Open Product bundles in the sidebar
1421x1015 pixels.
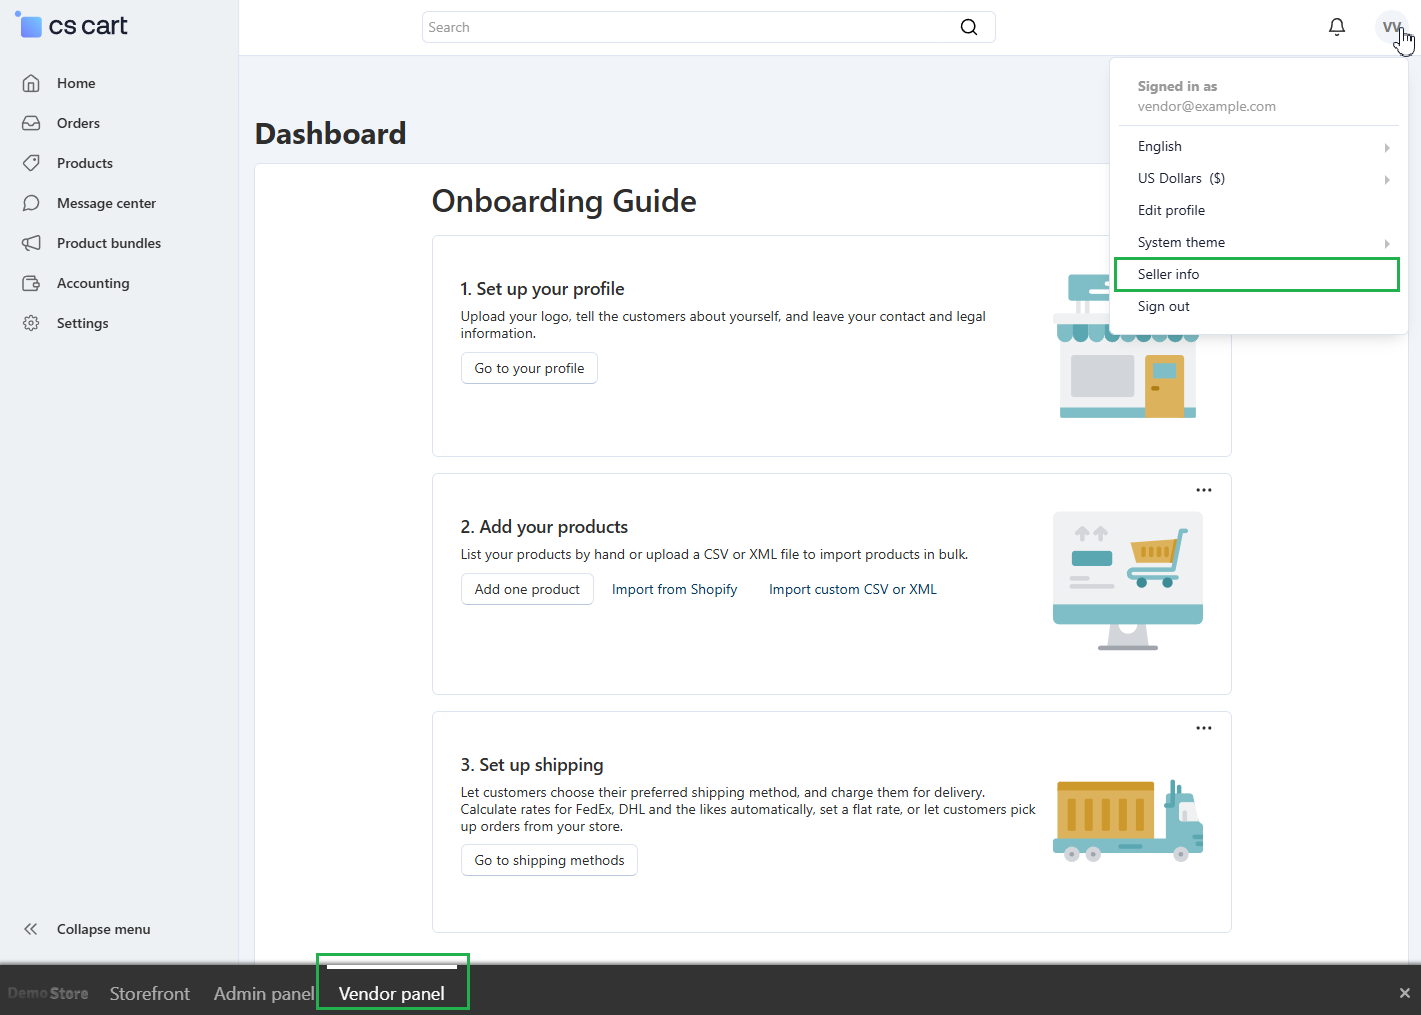pyautogui.click(x=109, y=243)
